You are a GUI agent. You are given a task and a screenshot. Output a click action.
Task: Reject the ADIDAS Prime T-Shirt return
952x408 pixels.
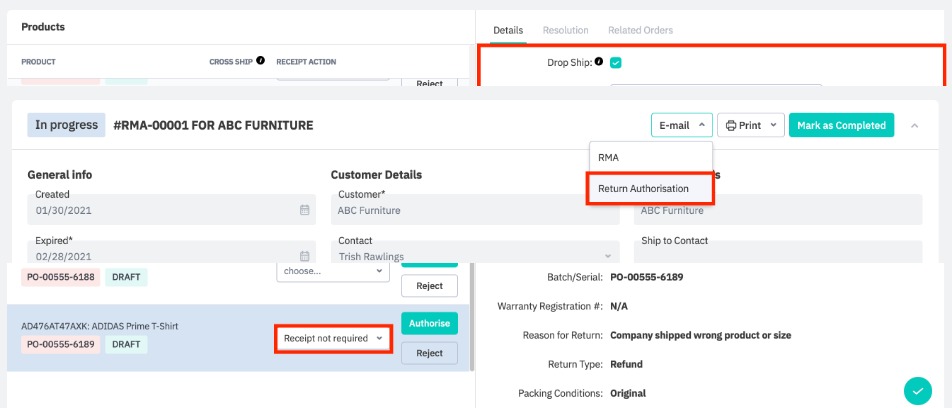click(x=429, y=353)
